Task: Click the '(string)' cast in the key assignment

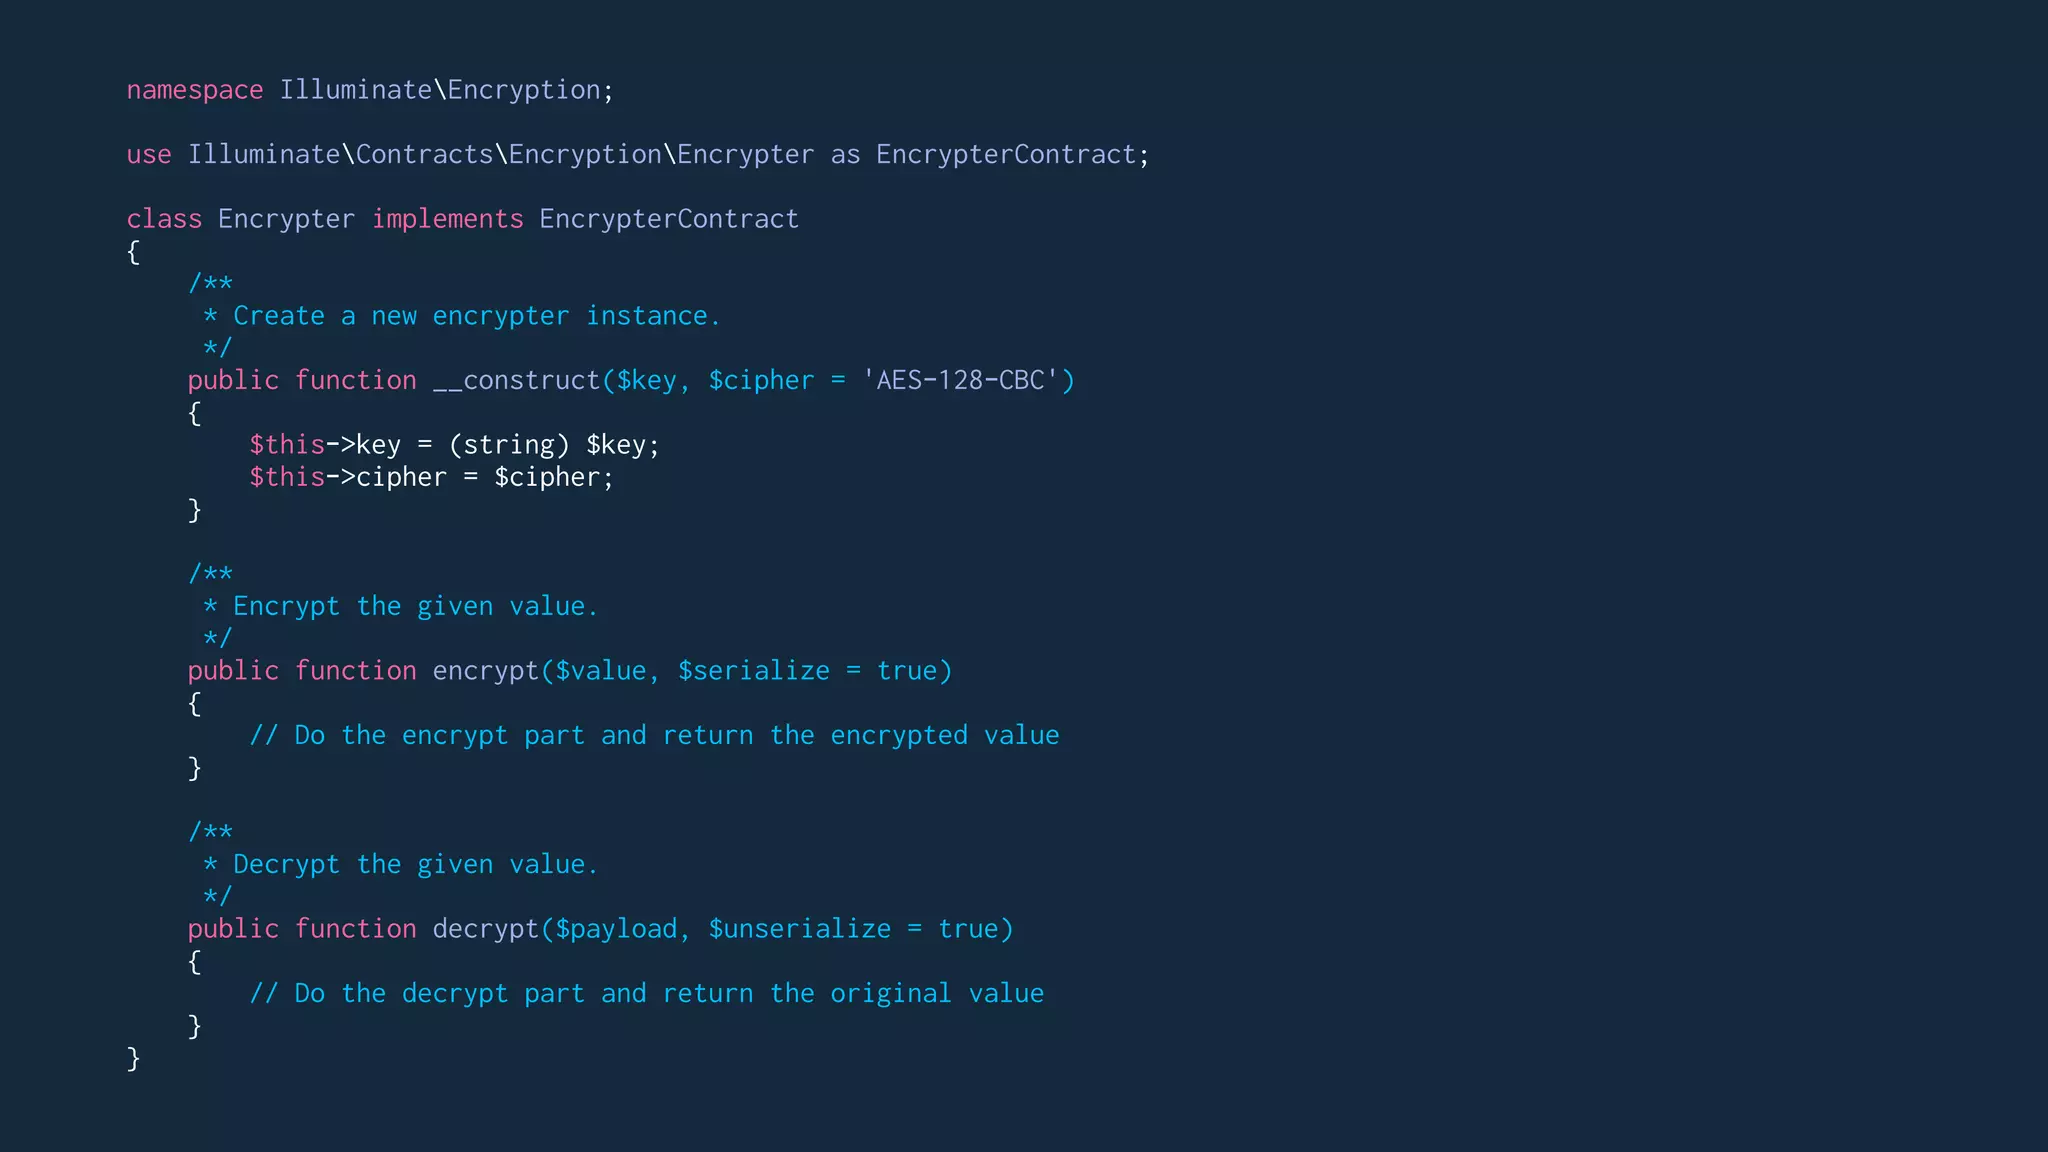Action: click(x=509, y=445)
